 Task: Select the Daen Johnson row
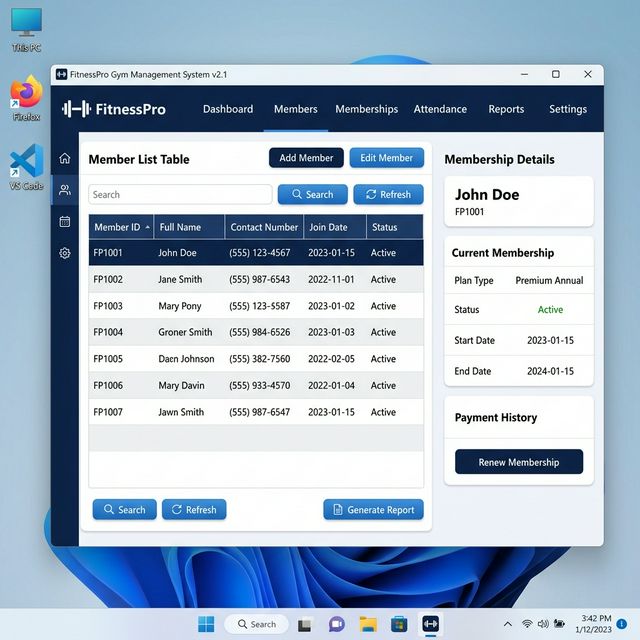256,359
